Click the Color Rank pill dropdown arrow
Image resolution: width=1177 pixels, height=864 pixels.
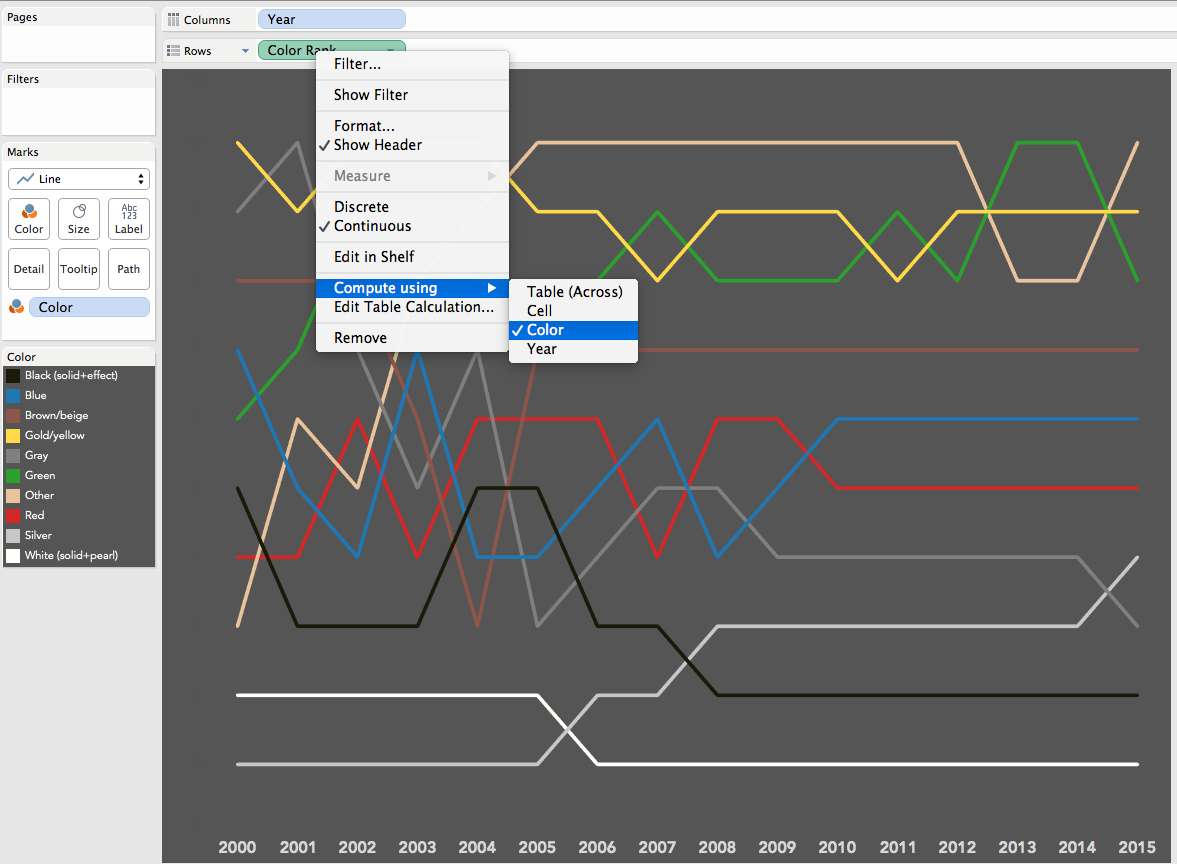click(391, 50)
